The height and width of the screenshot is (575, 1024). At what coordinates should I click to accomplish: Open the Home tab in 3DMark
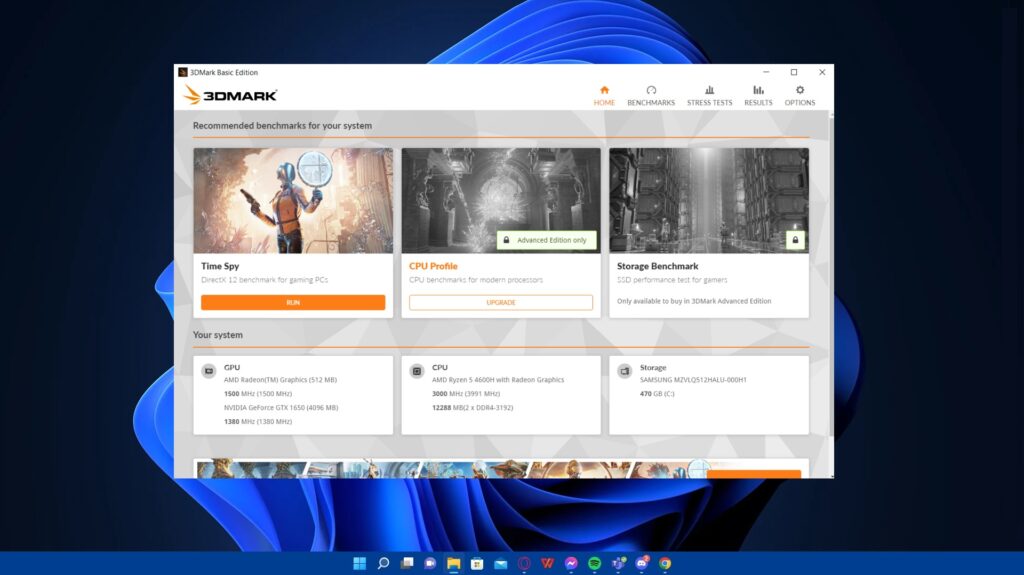click(604, 95)
